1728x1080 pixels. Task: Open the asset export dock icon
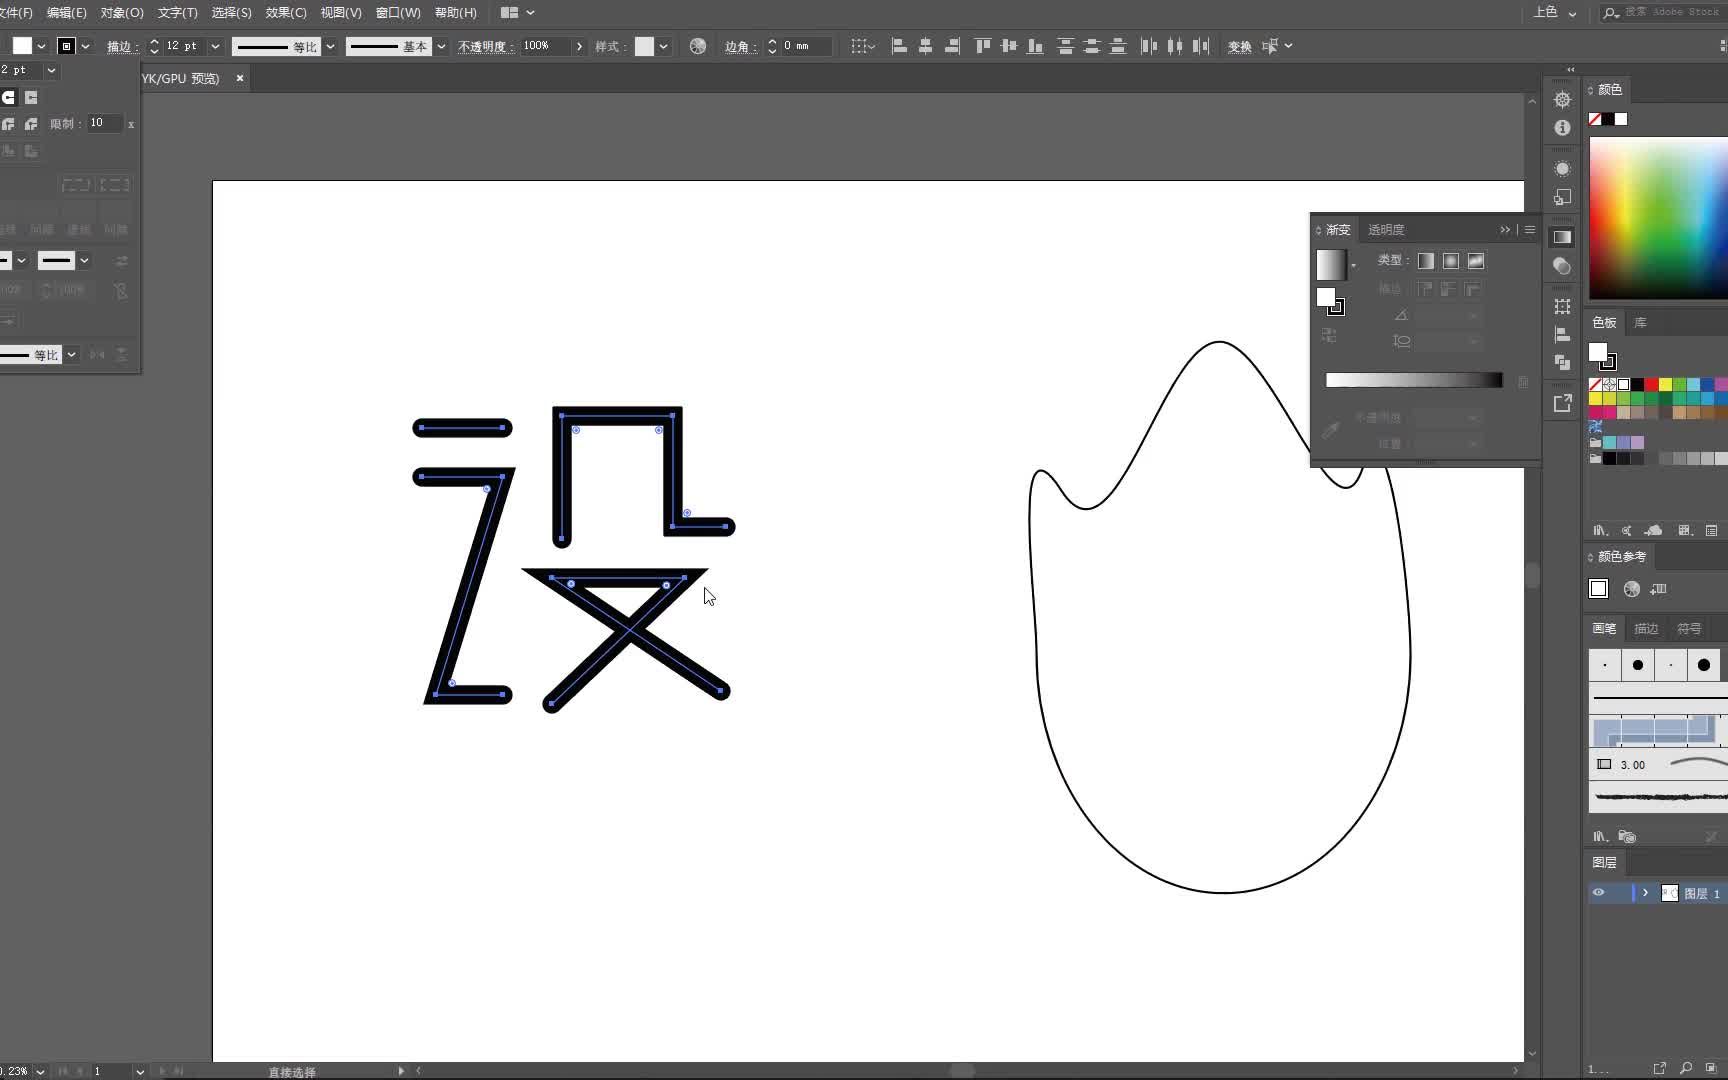(x=1562, y=403)
